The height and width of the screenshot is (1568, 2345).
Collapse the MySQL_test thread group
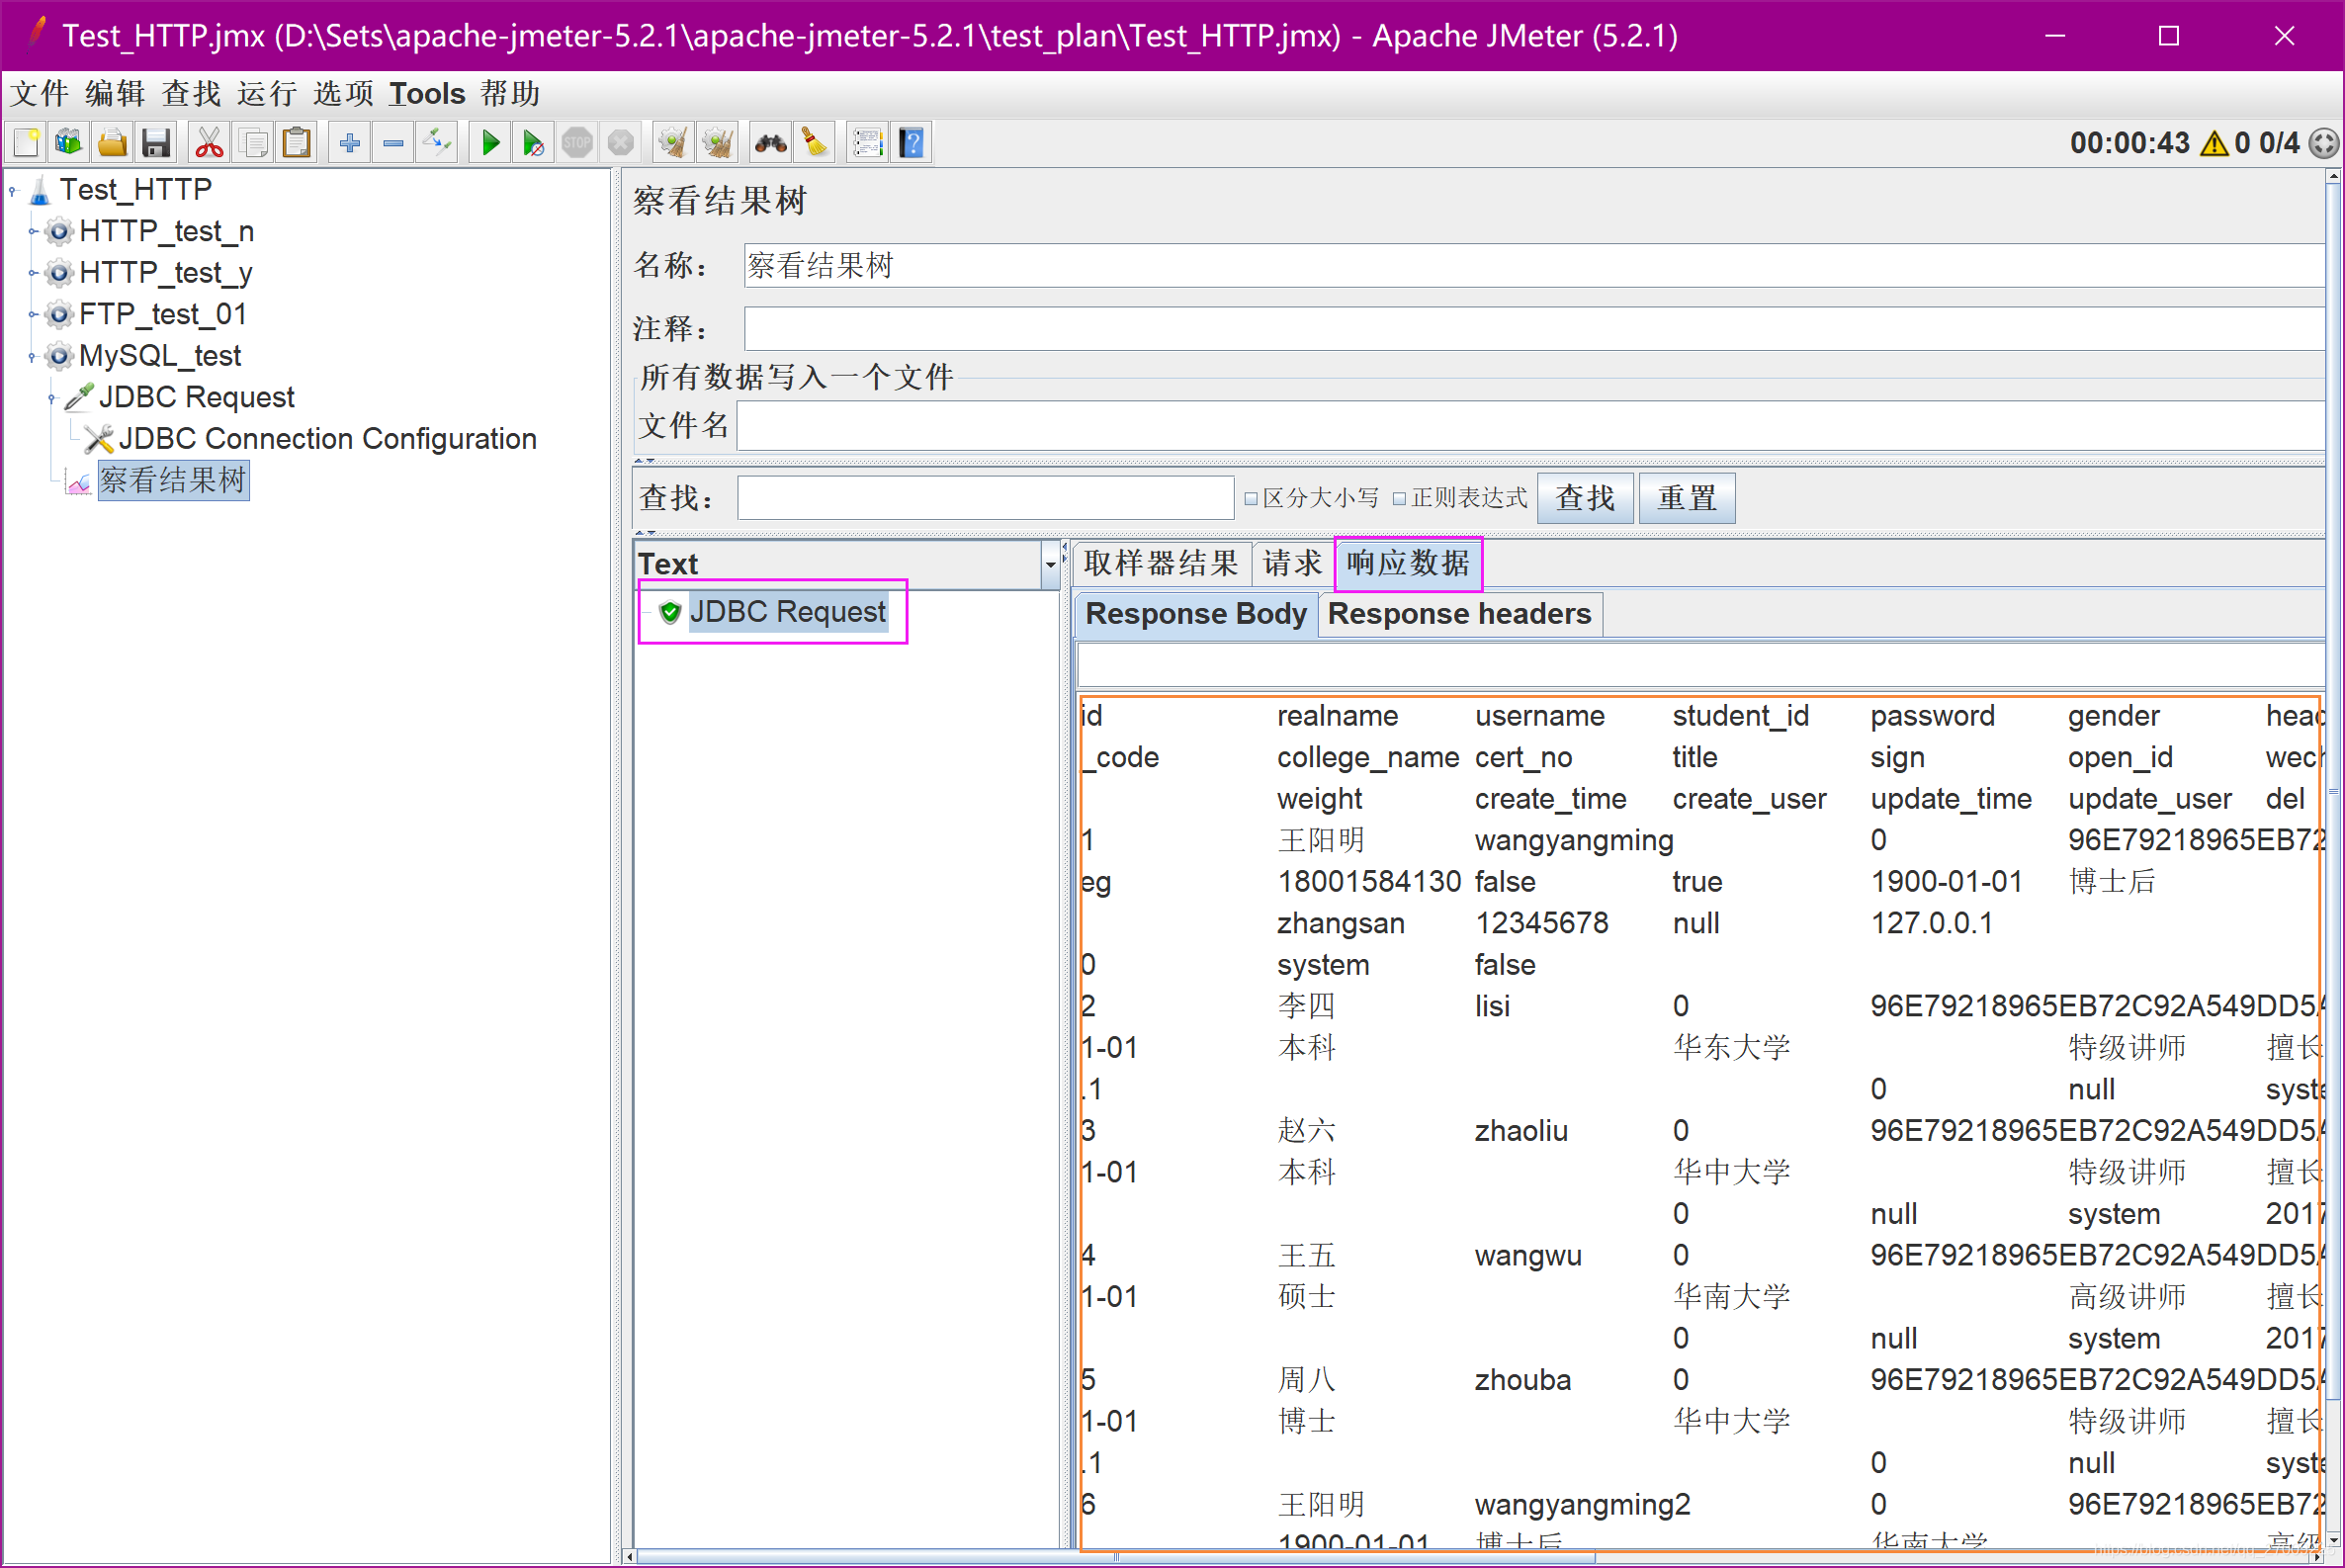tap(32, 356)
